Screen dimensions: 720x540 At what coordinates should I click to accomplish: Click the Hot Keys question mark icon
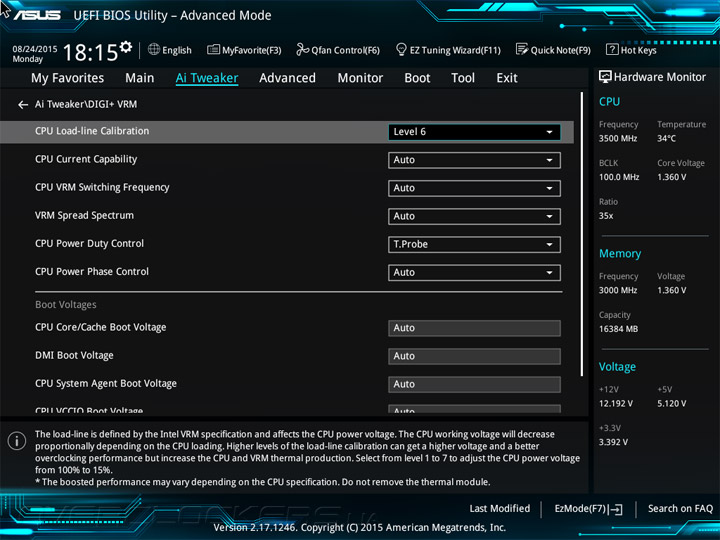click(x=612, y=49)
